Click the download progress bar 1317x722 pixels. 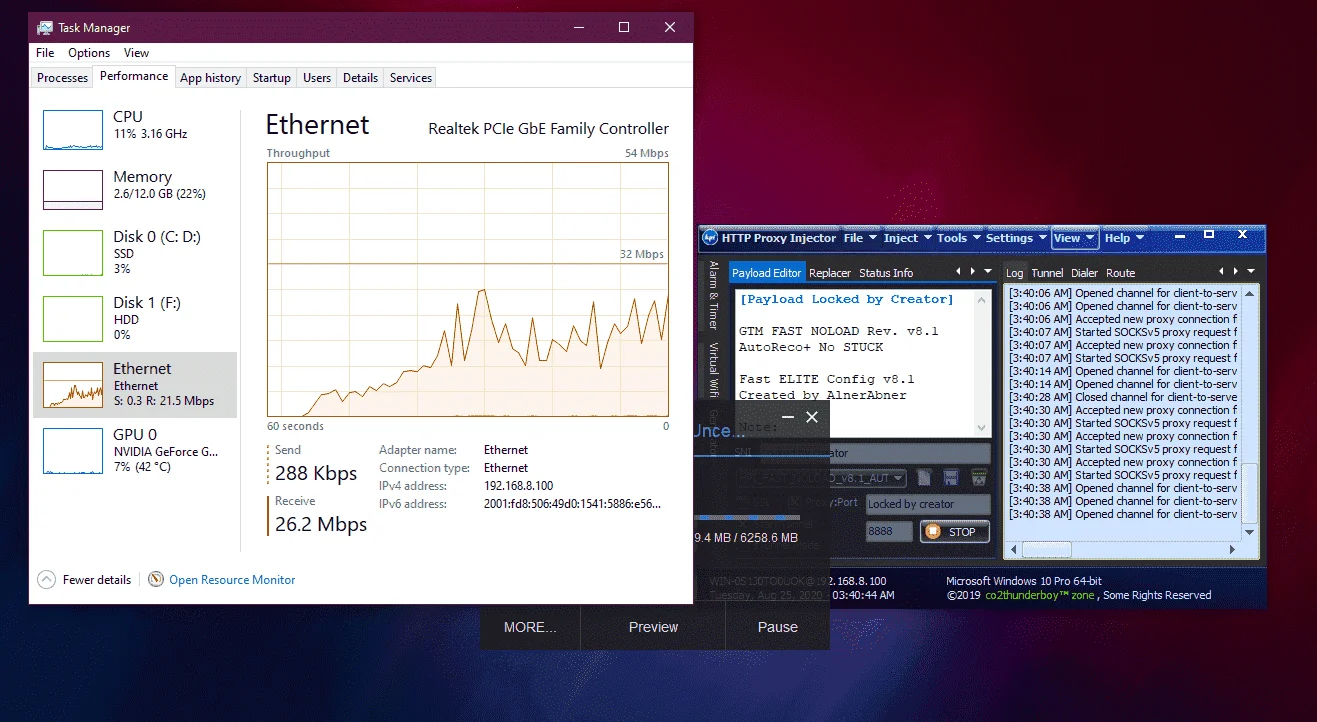(x=747, y=517)
